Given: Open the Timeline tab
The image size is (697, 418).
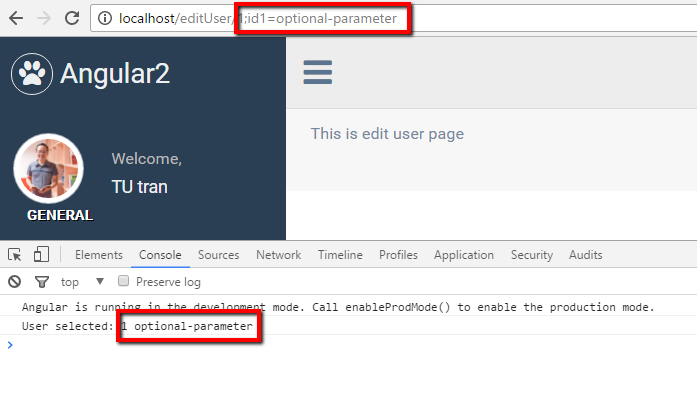Looking at the screenshot, I should 340,255.
